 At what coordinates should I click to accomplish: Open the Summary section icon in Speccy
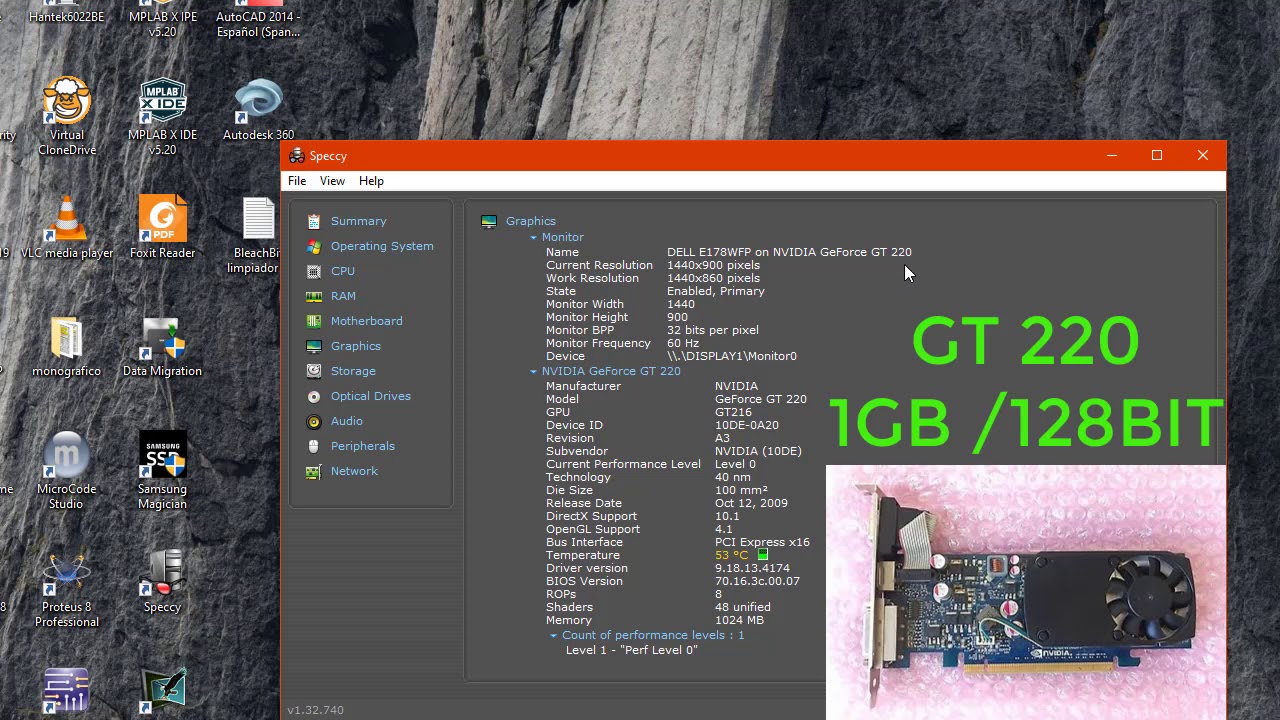pos(314,221)
